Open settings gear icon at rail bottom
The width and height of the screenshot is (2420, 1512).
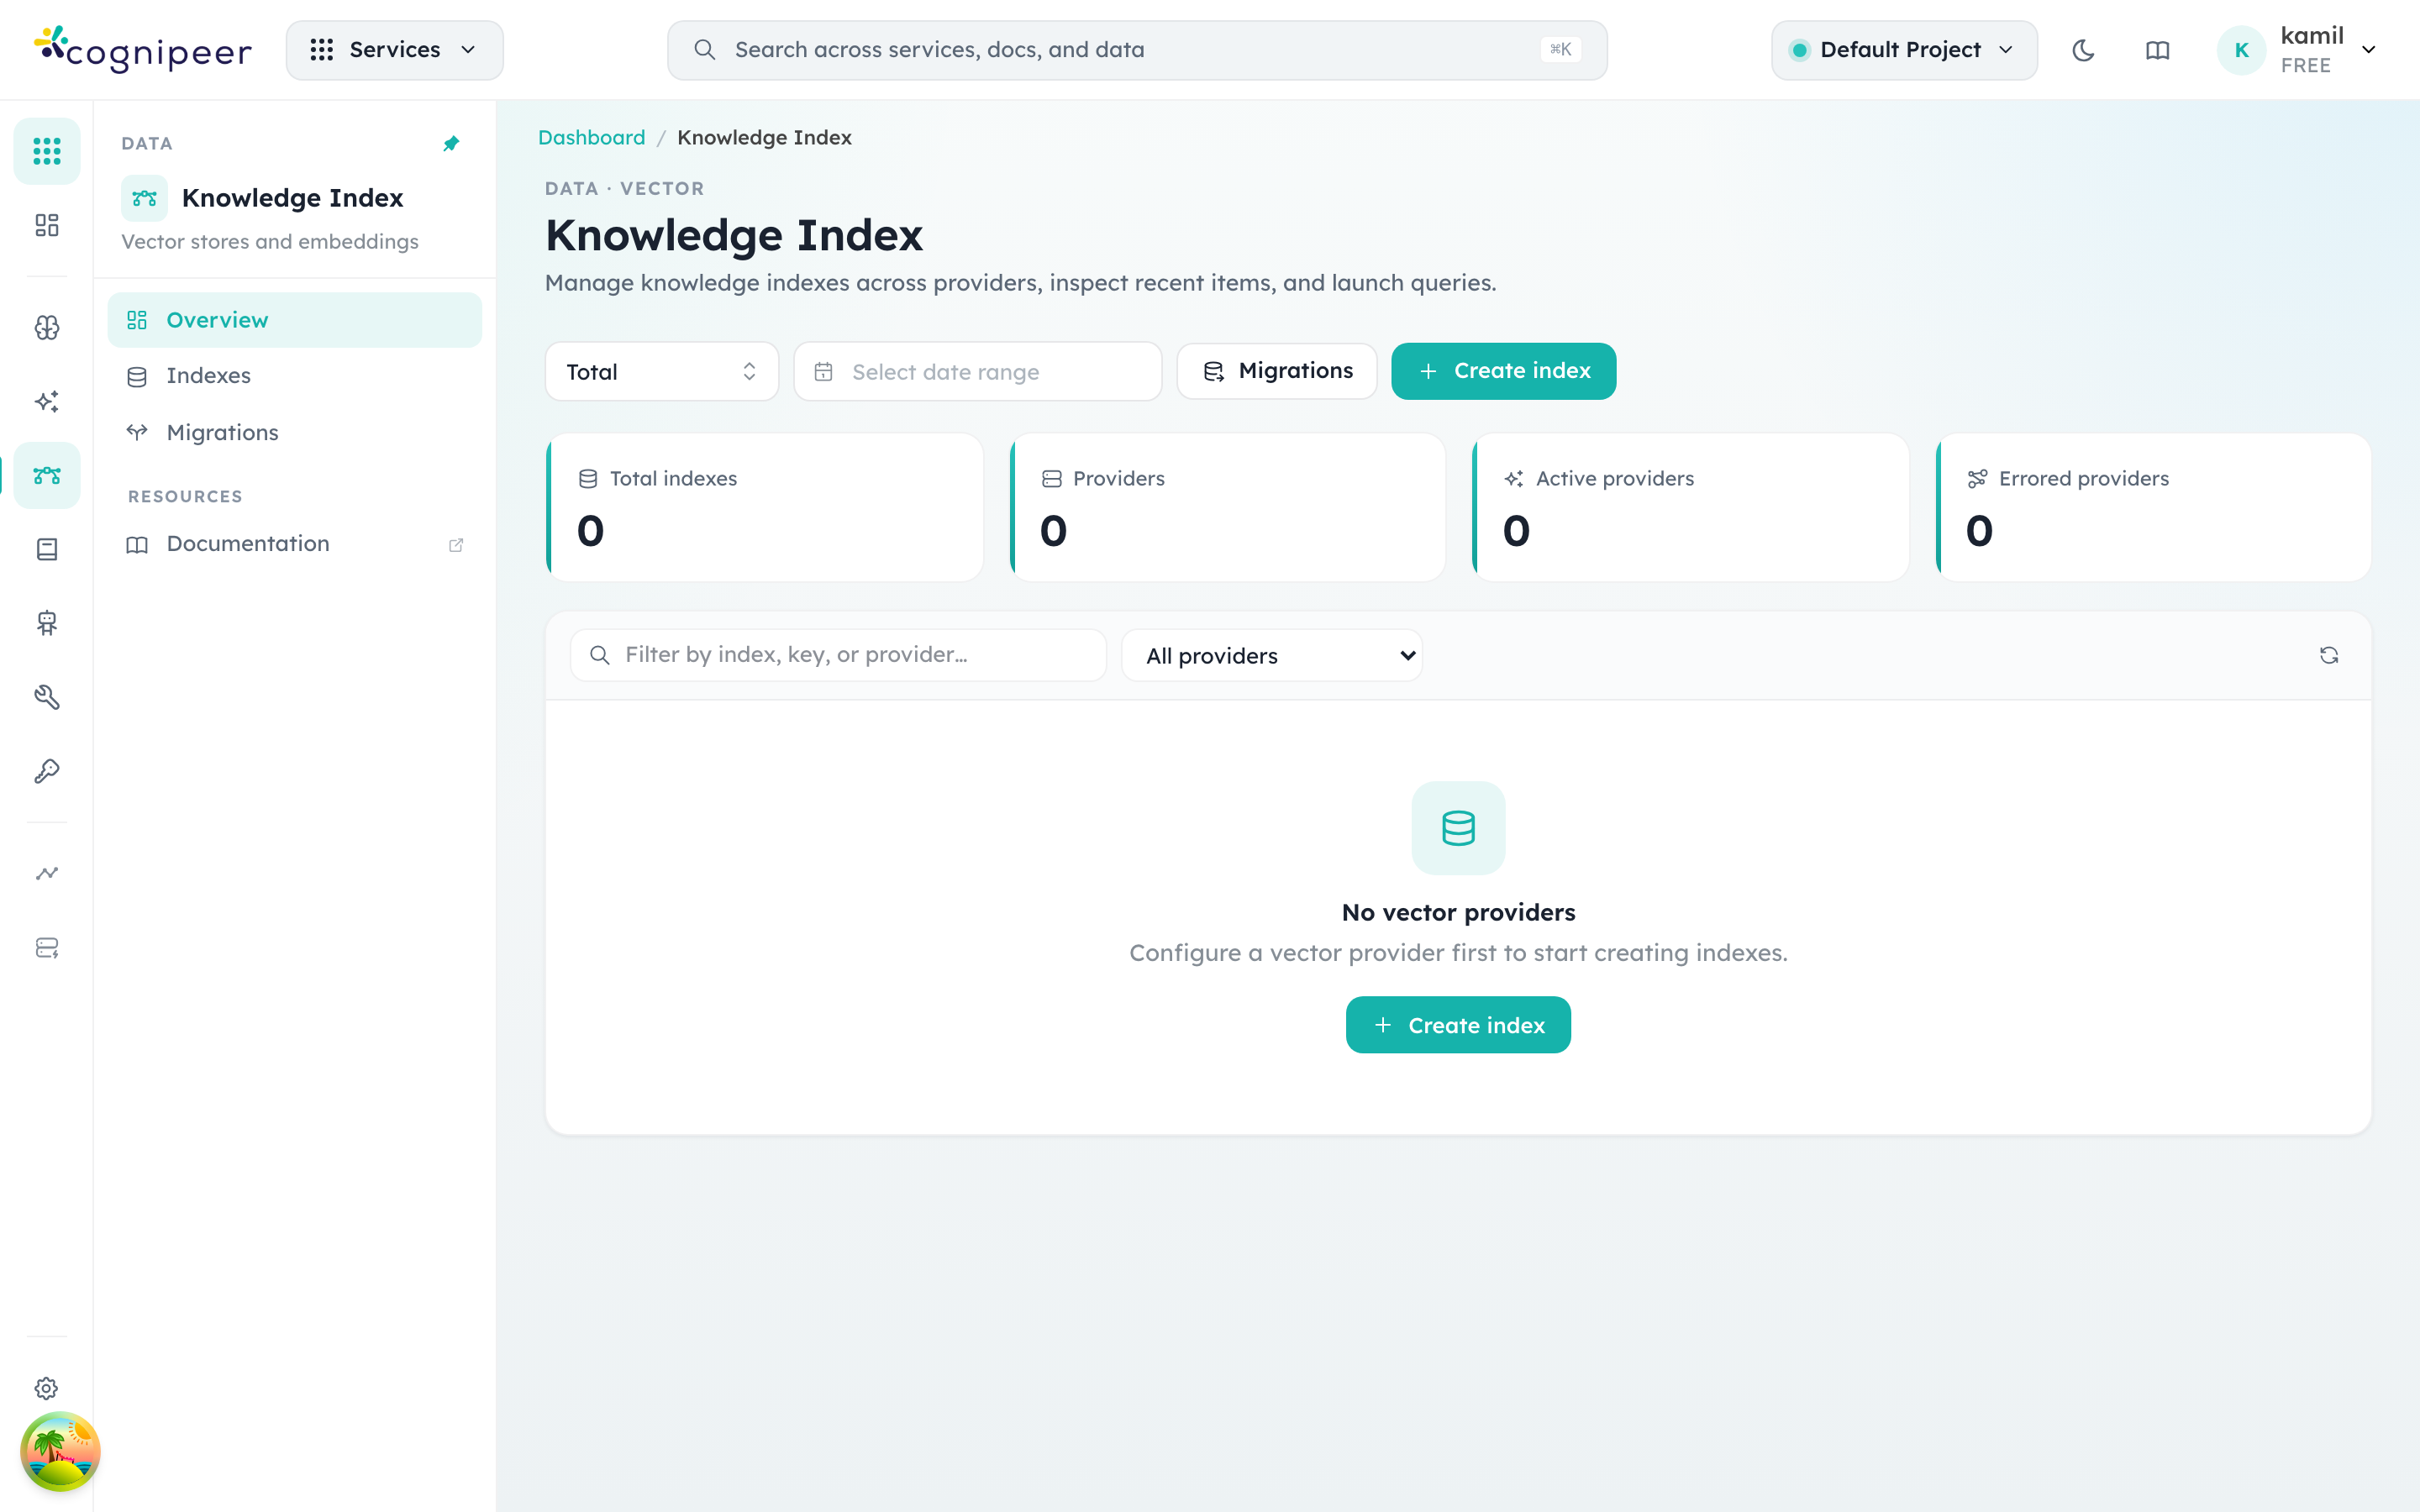point(47,1388)
